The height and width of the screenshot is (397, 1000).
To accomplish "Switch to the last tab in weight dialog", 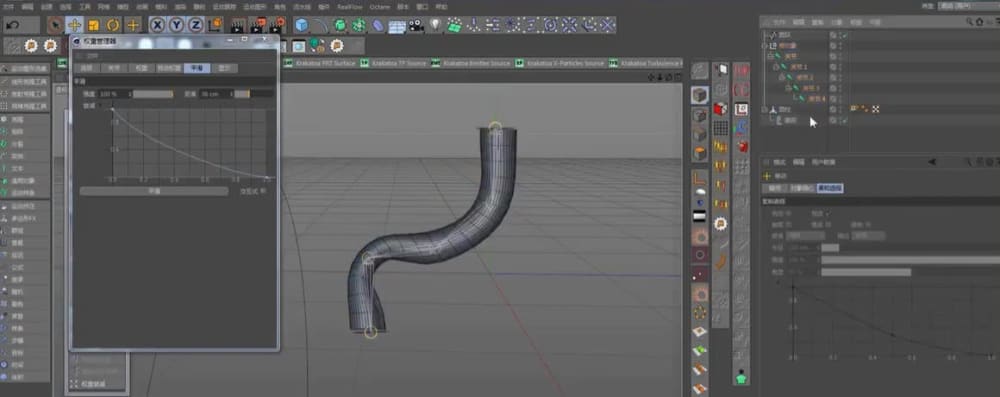I will click(224, 68).
